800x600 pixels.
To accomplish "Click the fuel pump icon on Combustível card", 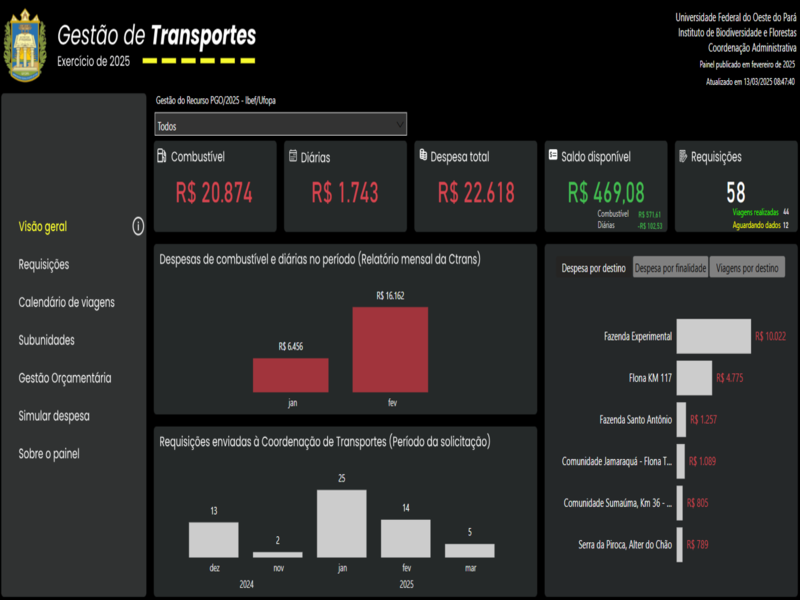I will tap(162, 157).
